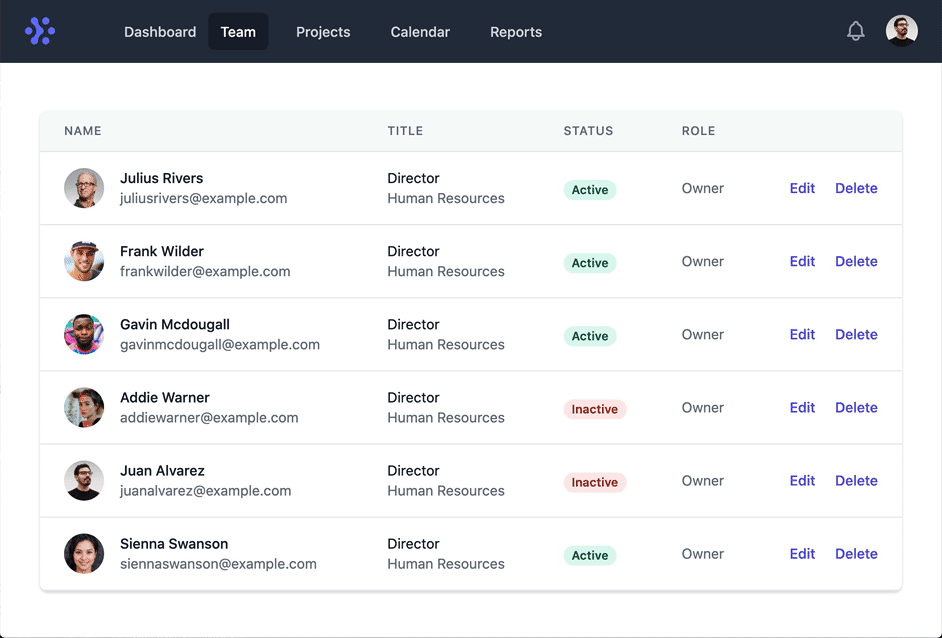Click Sienna Swanson's avatar photo
Image resolution: width=942 pixels, height=638 pixels.
click(x=84, y=553)
